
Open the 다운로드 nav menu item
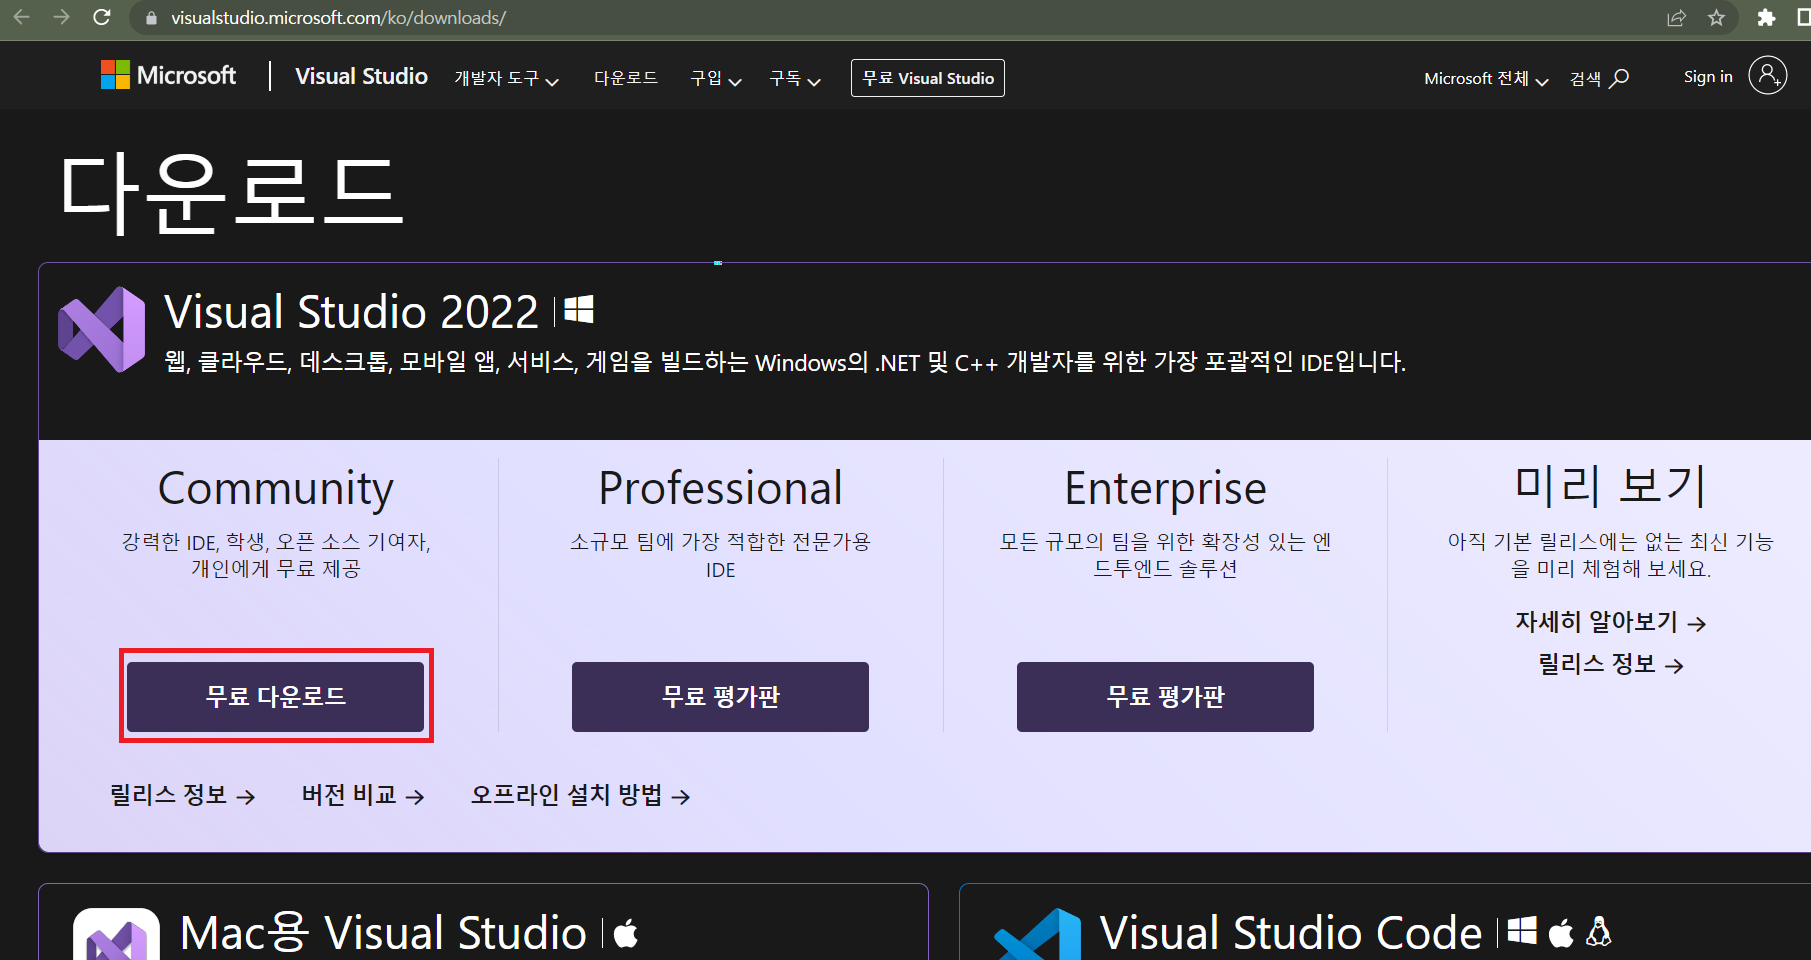click(625, 78)
